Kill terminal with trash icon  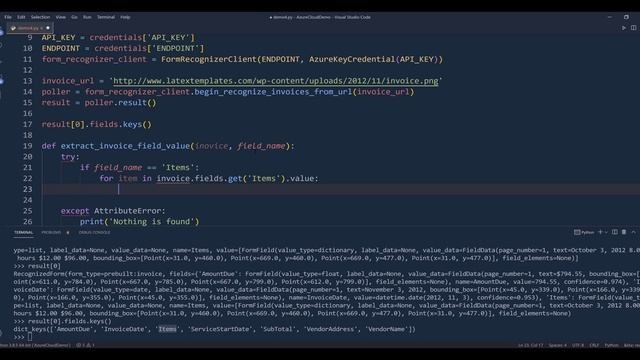point(624,232)
